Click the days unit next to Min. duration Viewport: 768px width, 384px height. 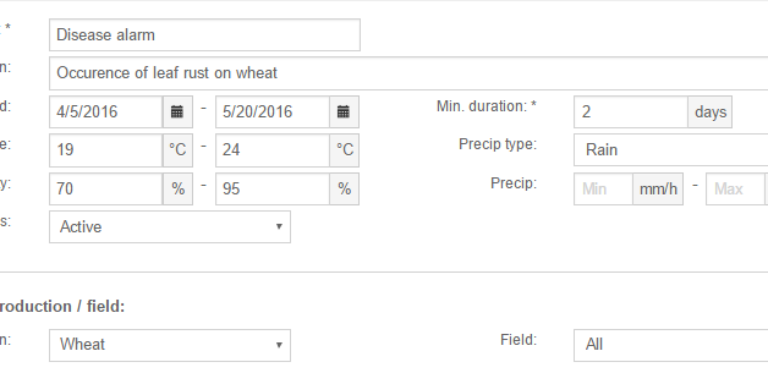(x=710, y=112)
